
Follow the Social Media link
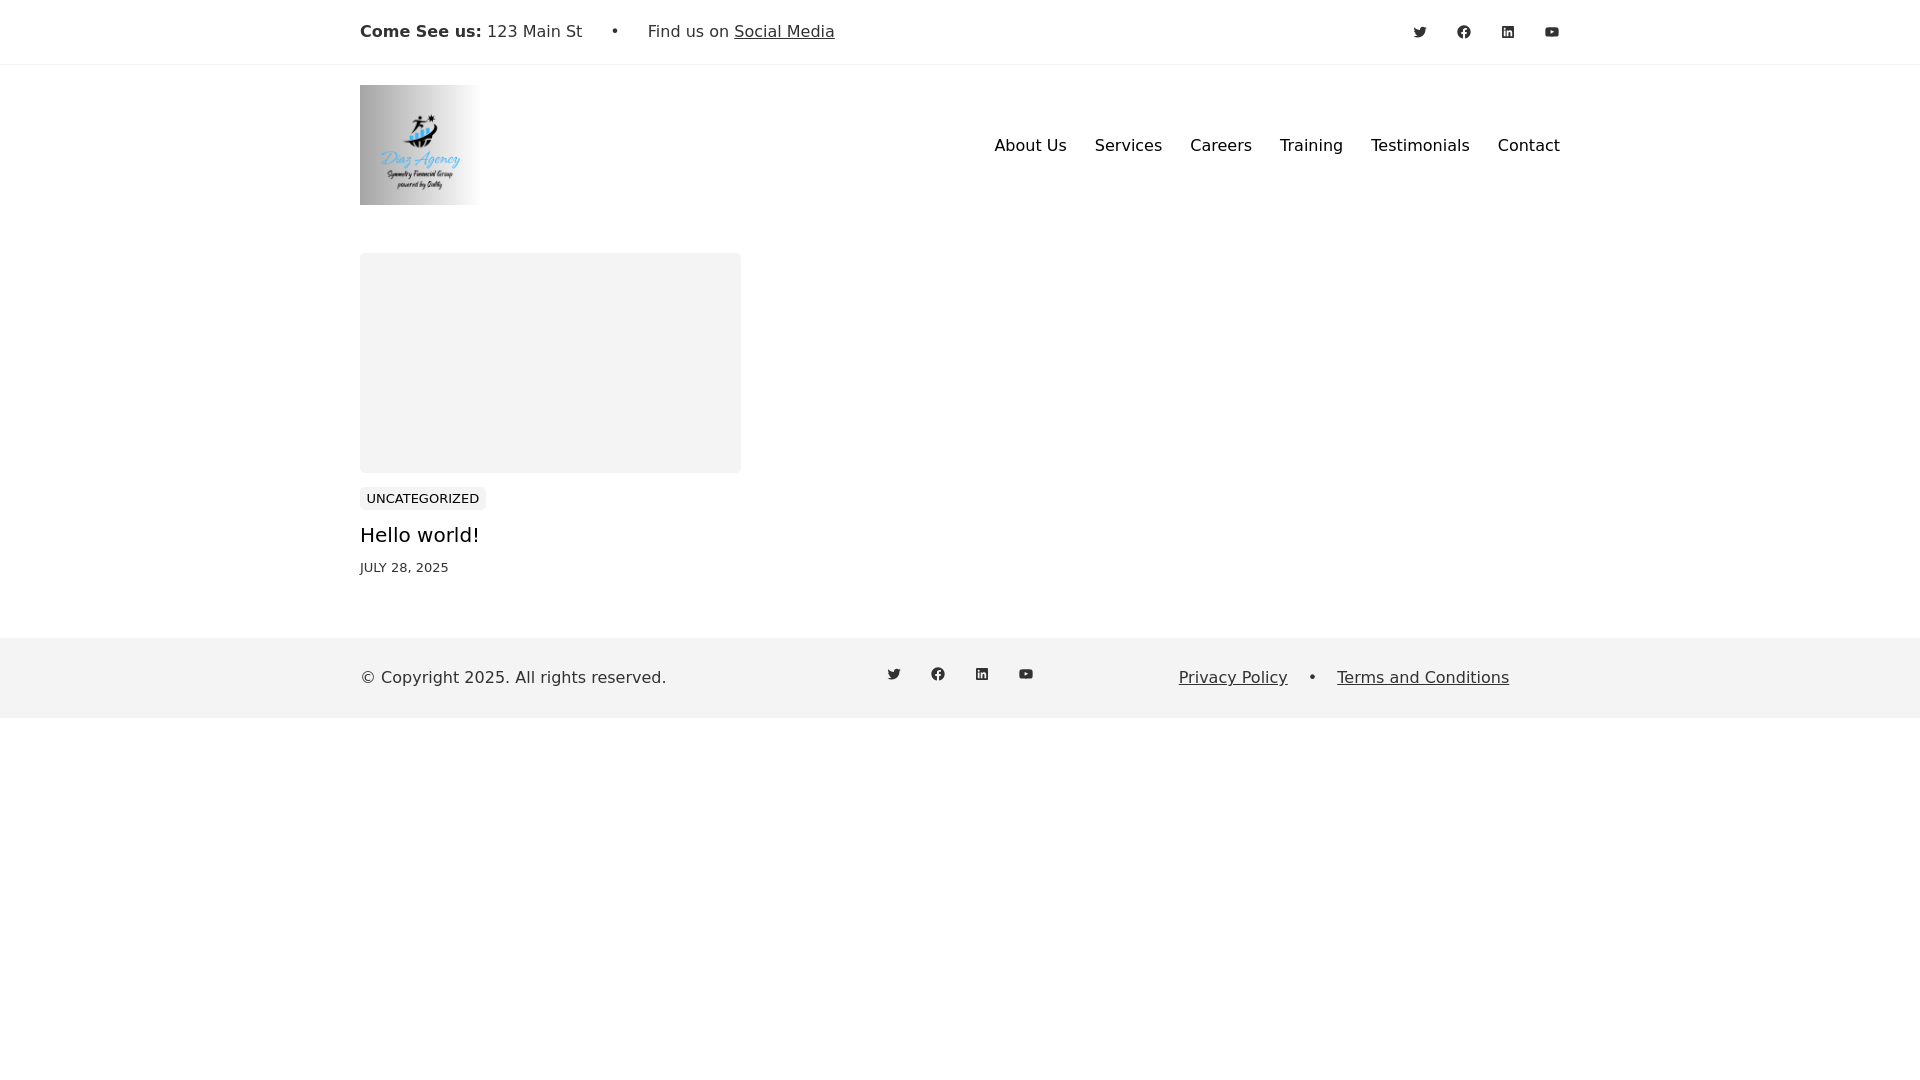coord(784,32)
